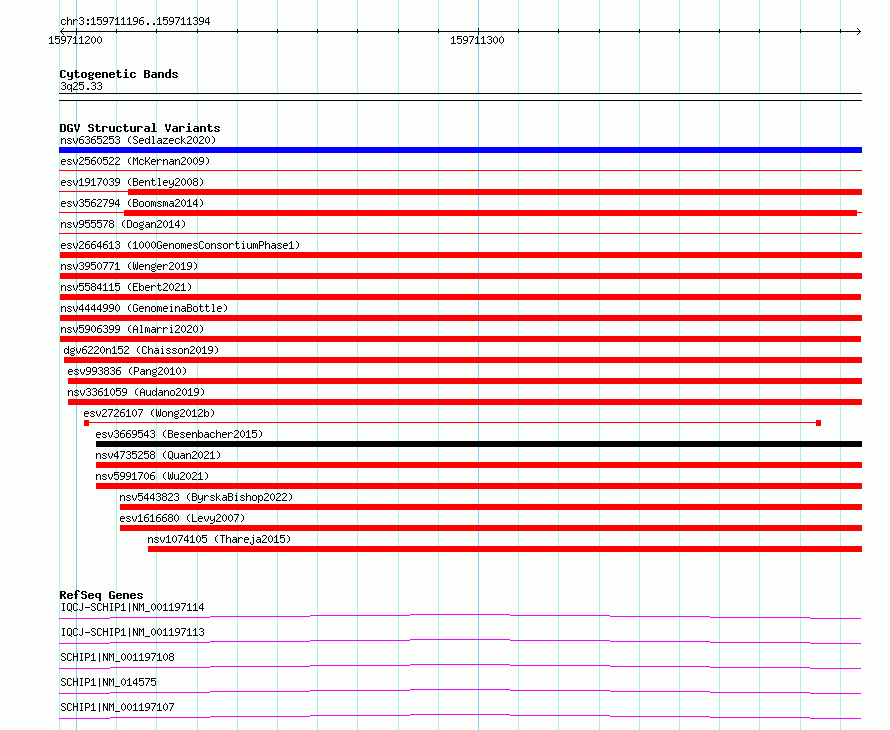
Task: Open esv993836 (Pang2010) label
Action: [x=127, y=371]
